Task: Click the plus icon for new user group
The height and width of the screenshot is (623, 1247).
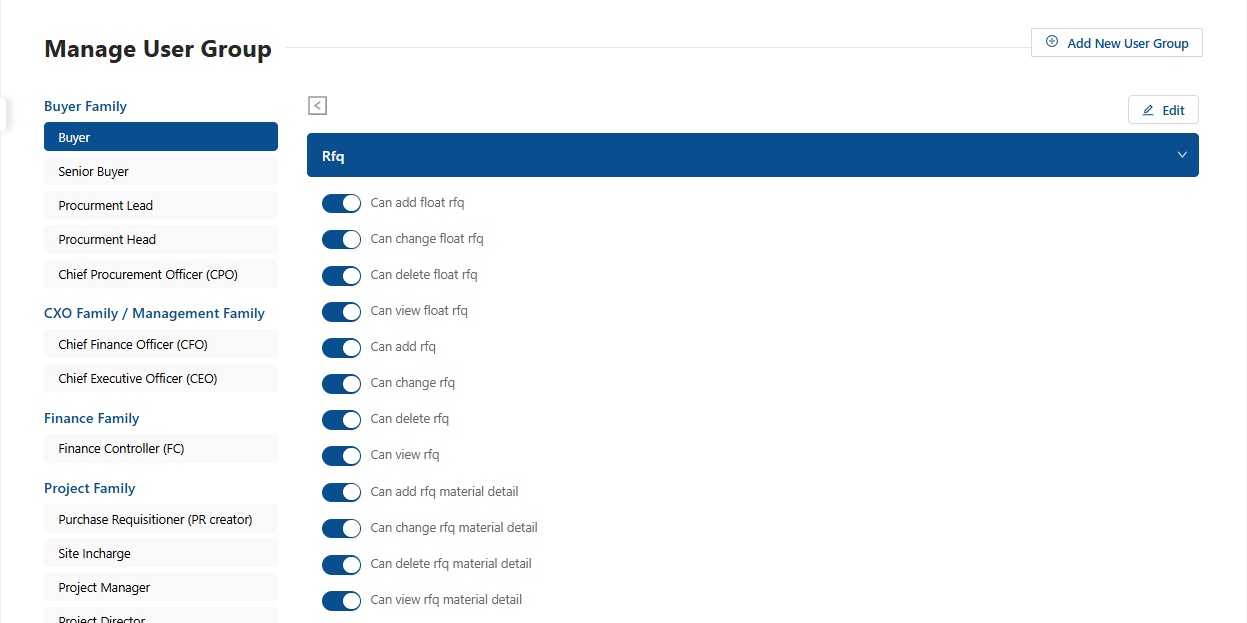Action: pyautogui.click(x=1051, y=42)
